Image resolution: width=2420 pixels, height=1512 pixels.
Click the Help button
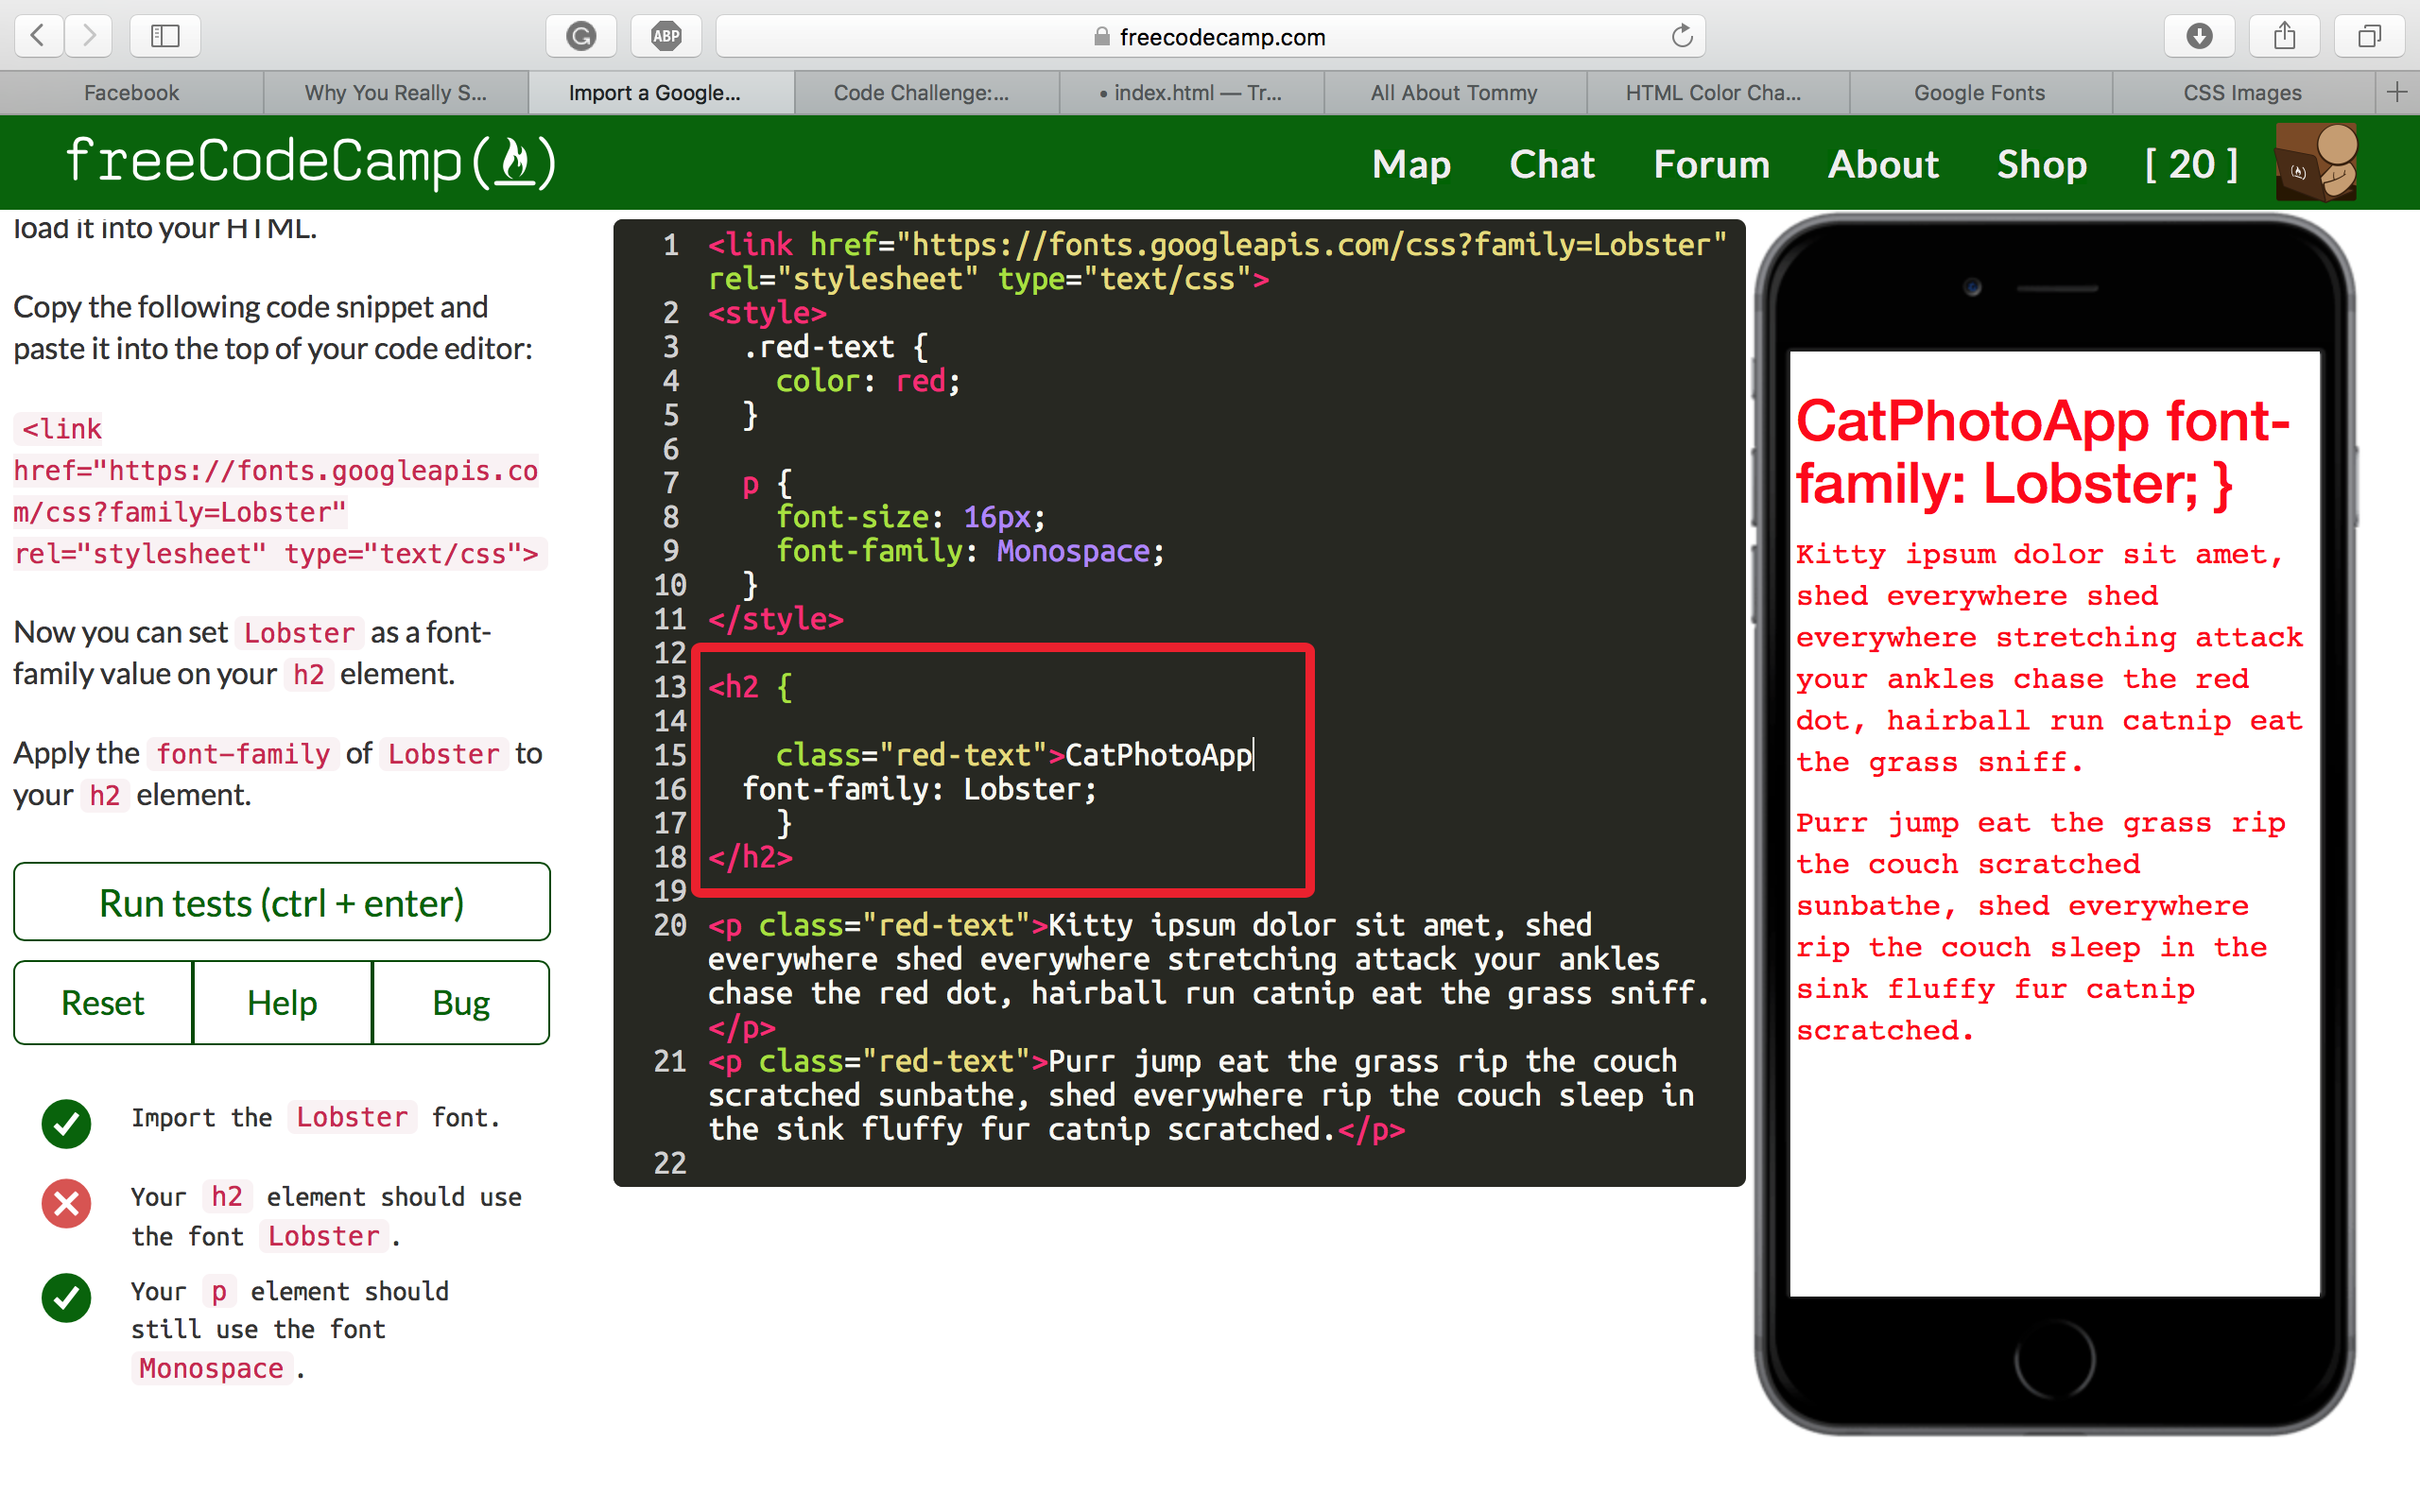coord(282,1002)
